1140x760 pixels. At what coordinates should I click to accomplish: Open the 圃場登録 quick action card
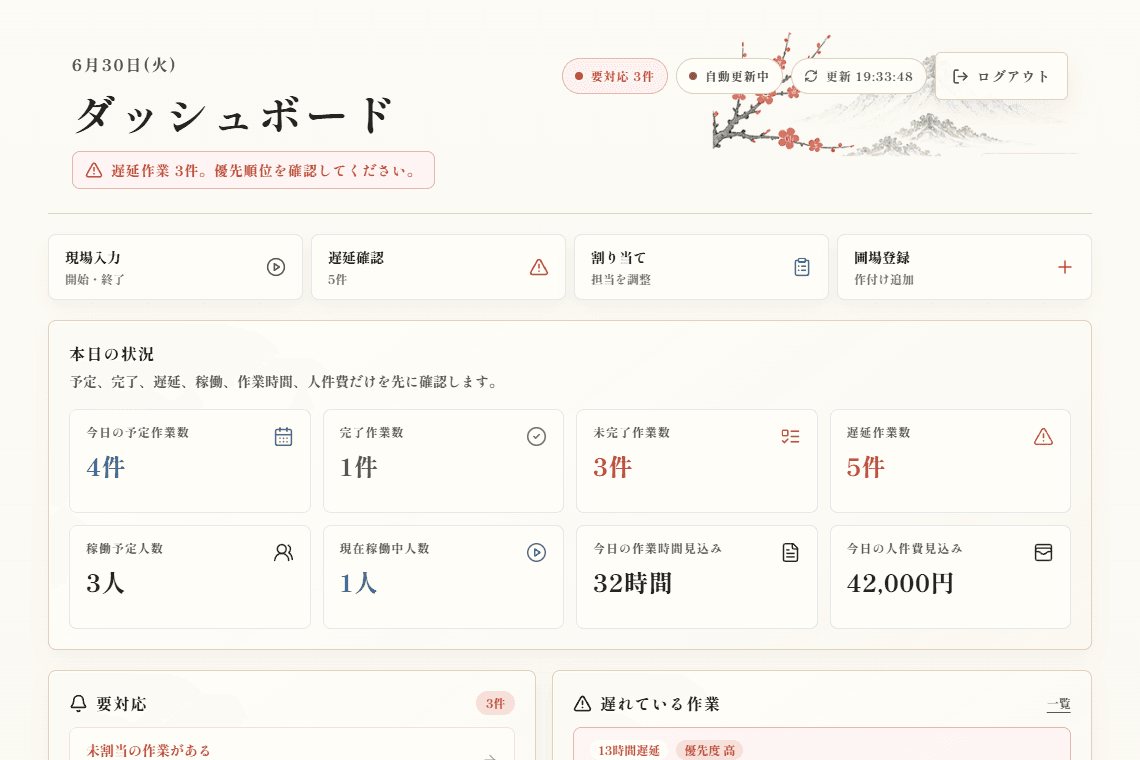tap(964, 267)
